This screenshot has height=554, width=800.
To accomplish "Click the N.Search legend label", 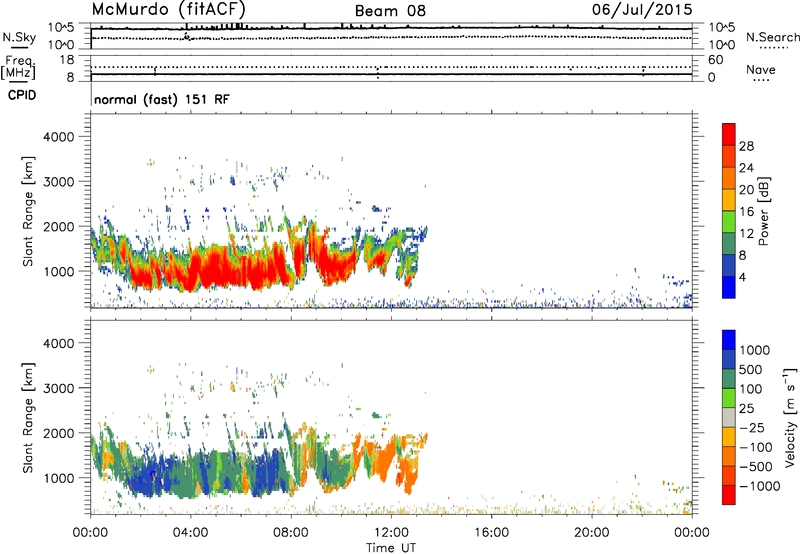I will coord(772,37).
